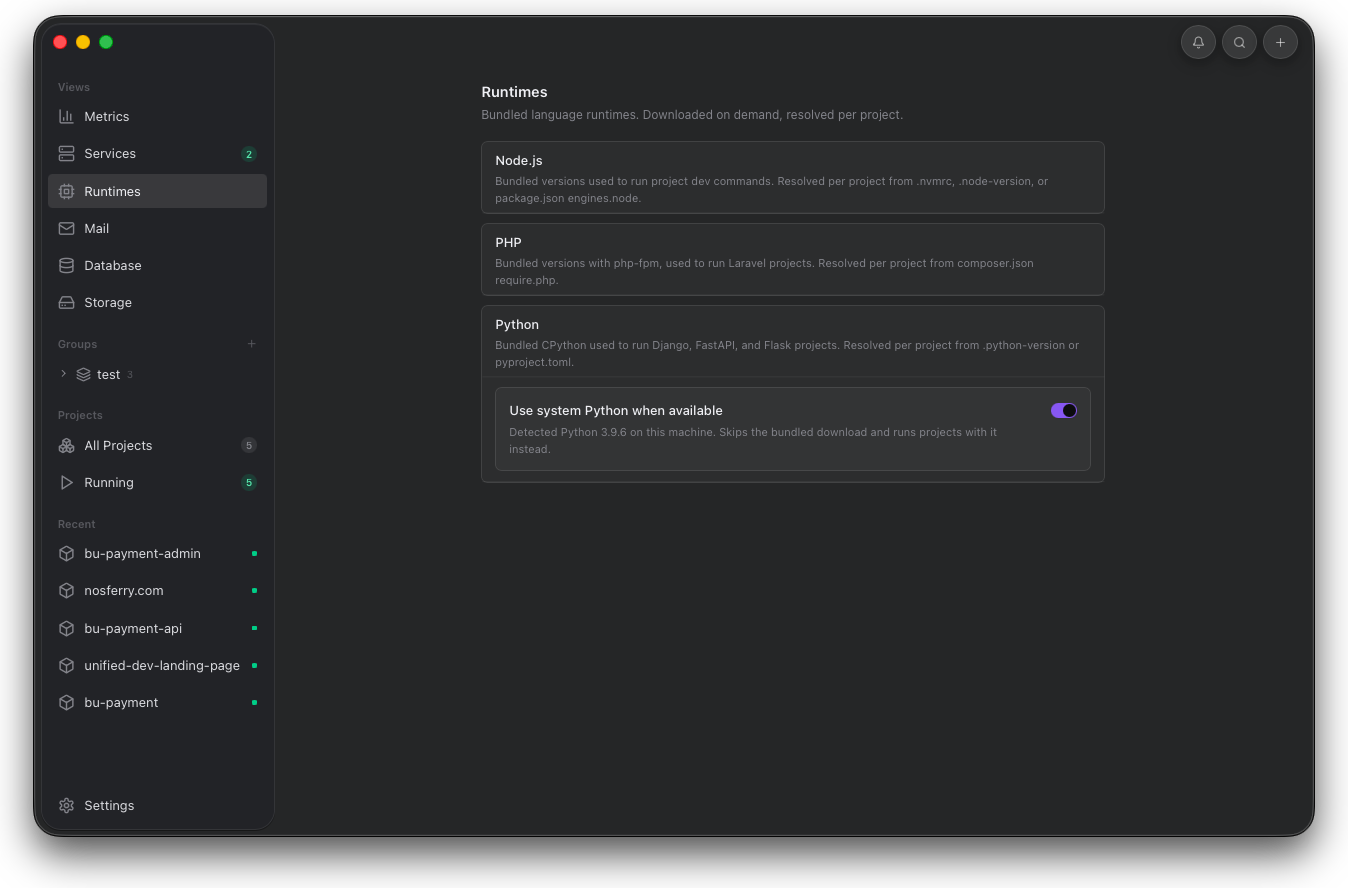
Task: Select the Runtimes sidebar item
Action: pos(157,191)
